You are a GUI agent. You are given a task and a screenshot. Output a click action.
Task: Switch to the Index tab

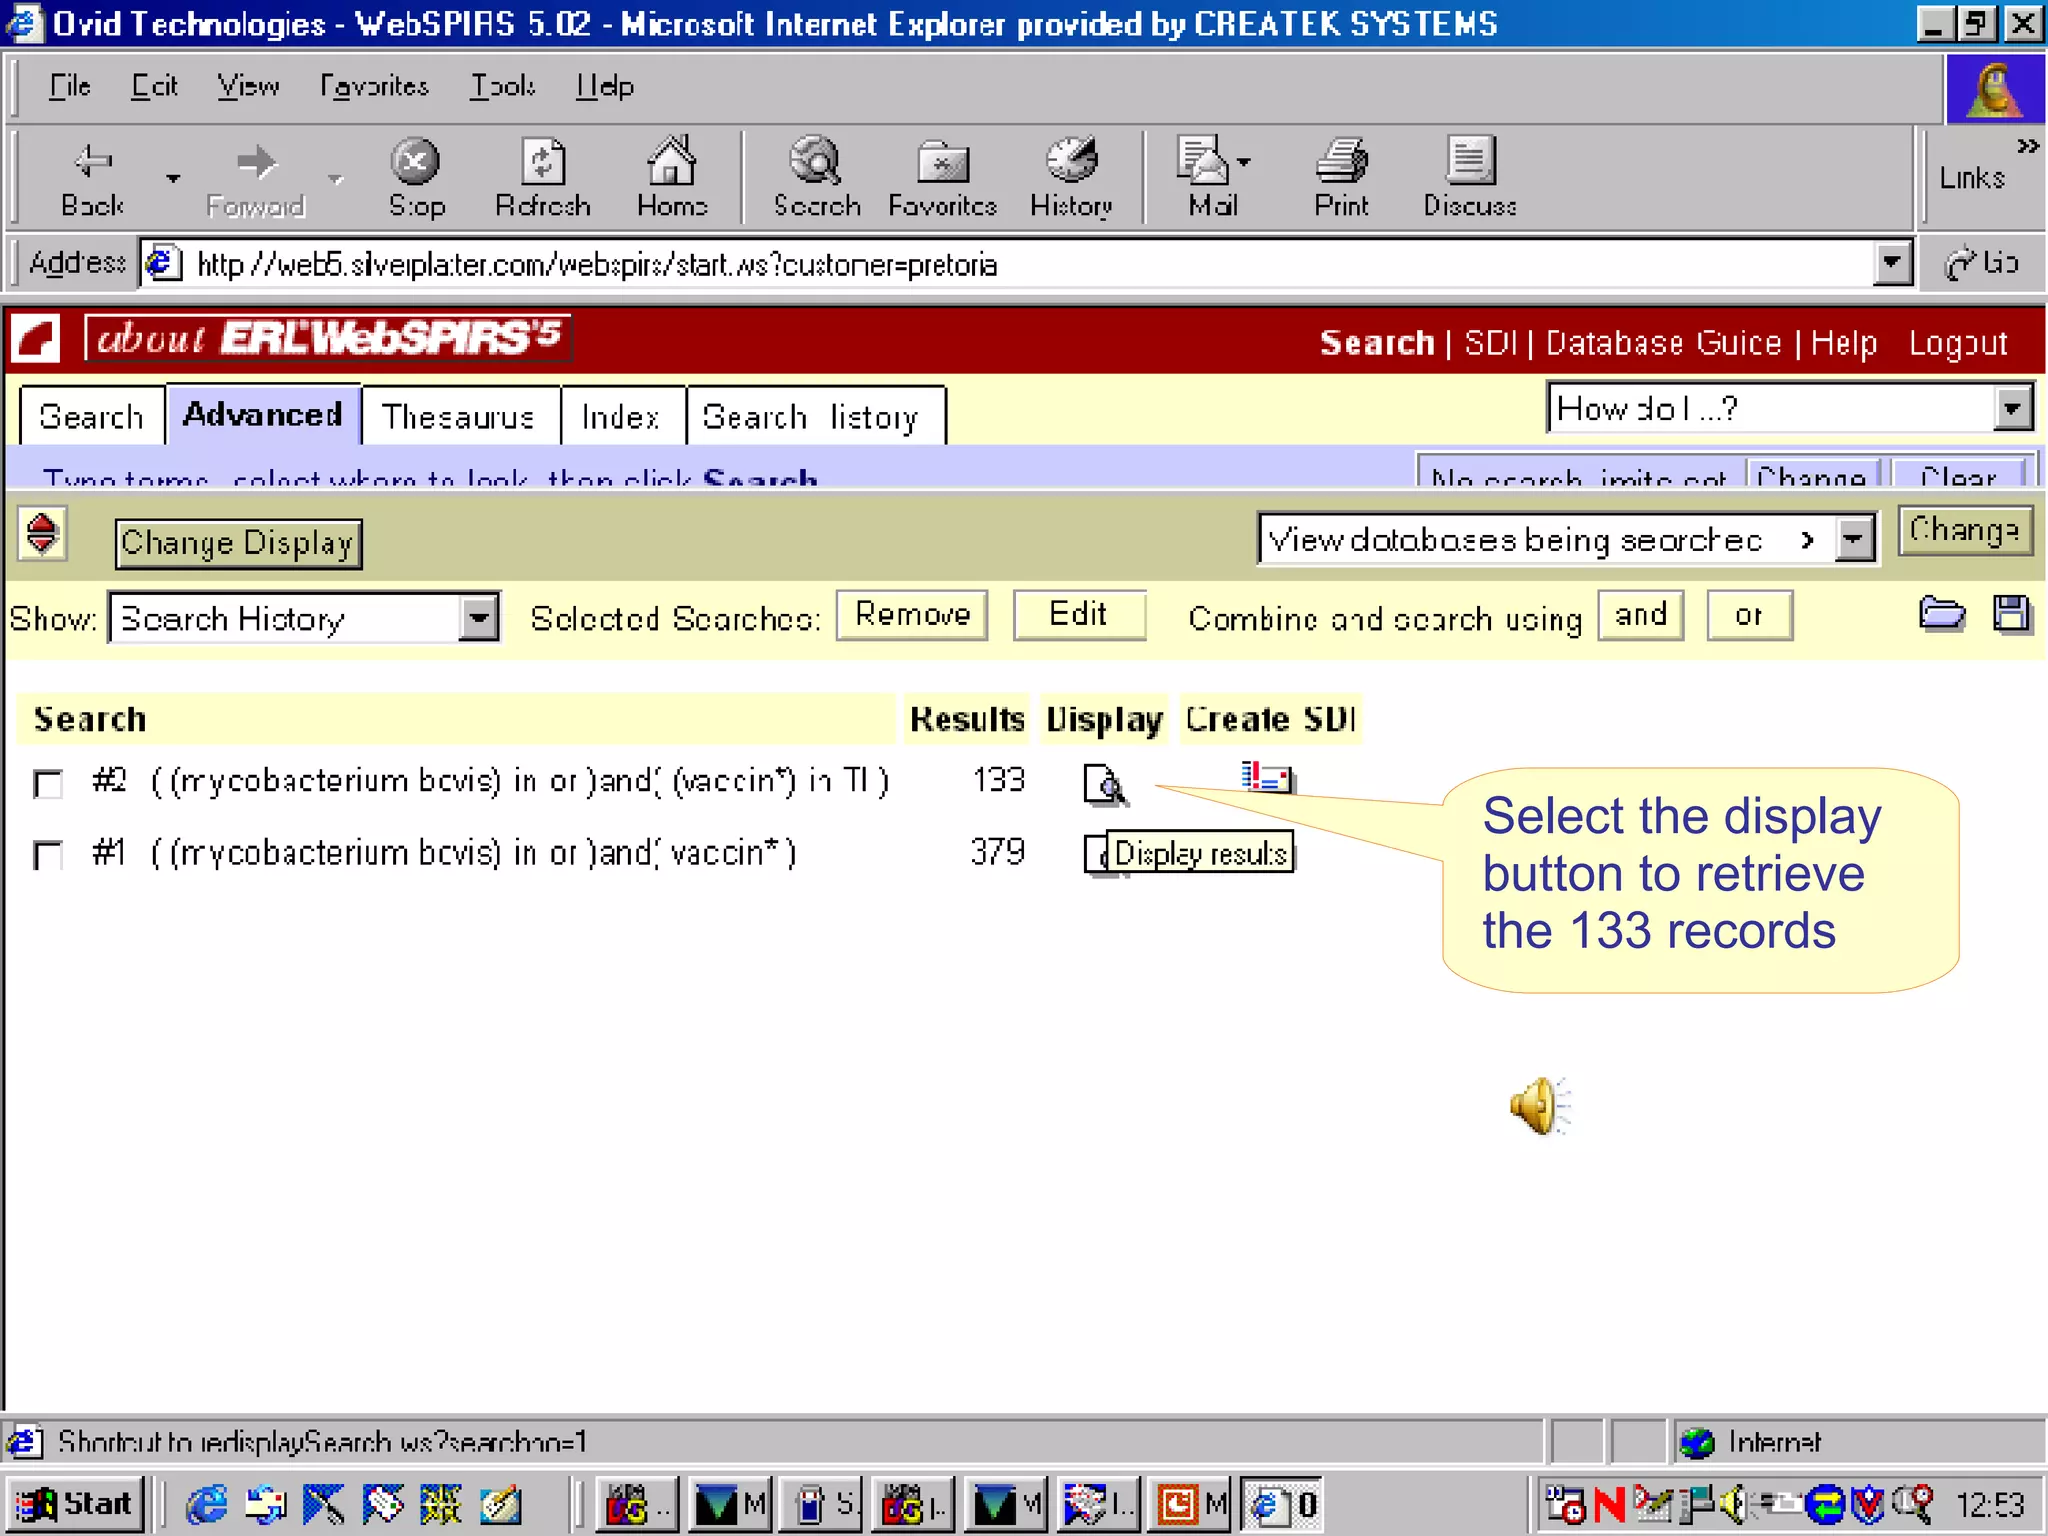pos(621,416)
